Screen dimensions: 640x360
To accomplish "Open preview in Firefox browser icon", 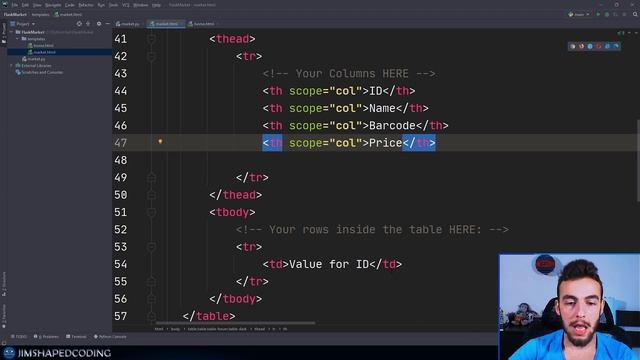I will tap(581, 46).
